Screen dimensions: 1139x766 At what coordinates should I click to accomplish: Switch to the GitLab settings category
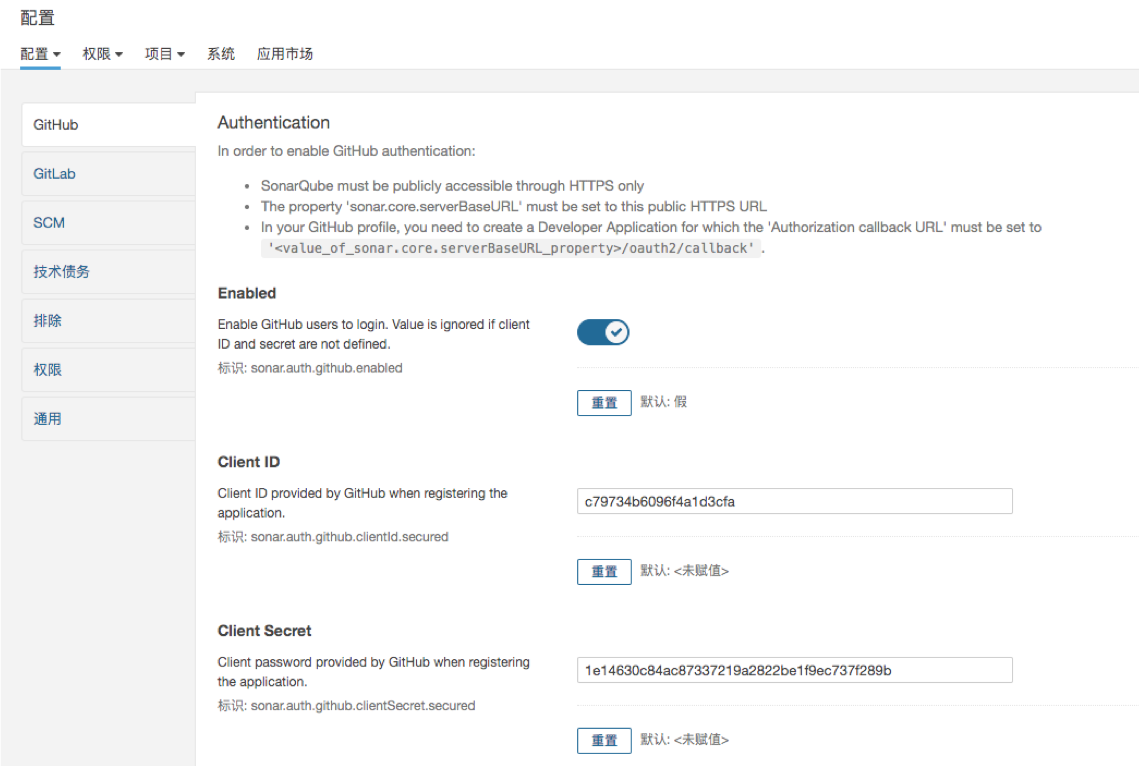point(108,174)
